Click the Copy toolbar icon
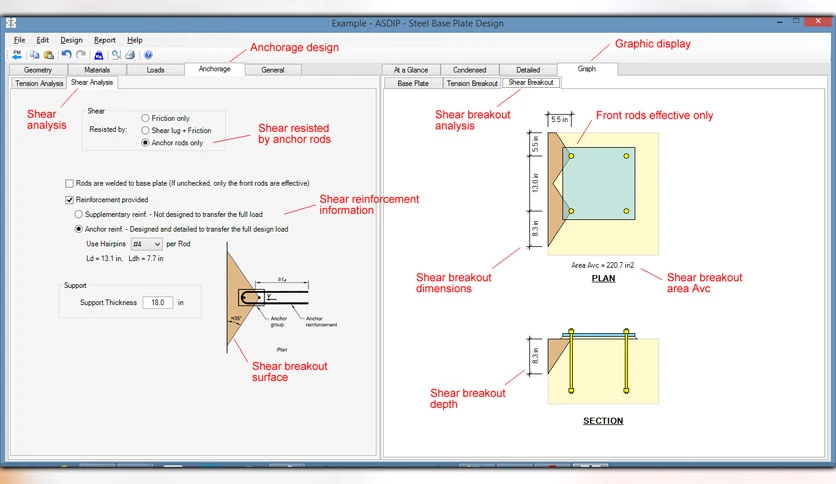This screenshot has width=836, height=484. tap(35, 54)
